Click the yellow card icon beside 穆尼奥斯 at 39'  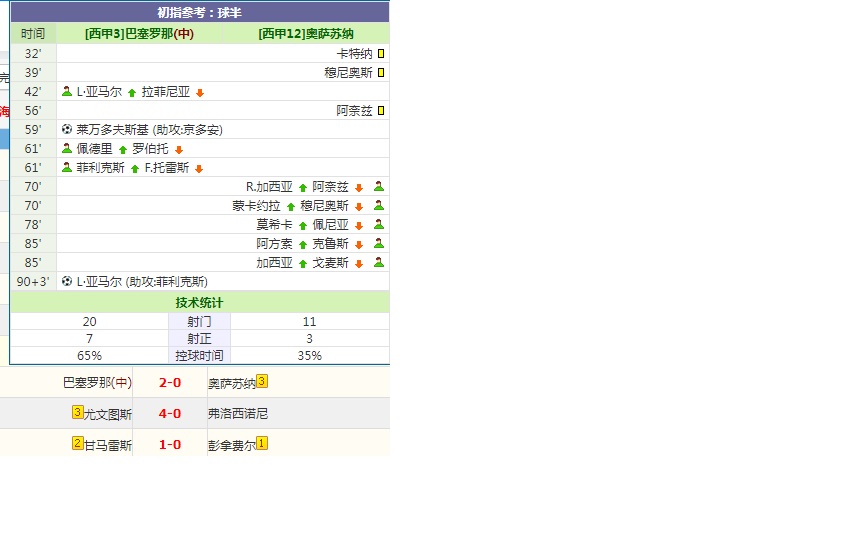(x=381, y=73)
